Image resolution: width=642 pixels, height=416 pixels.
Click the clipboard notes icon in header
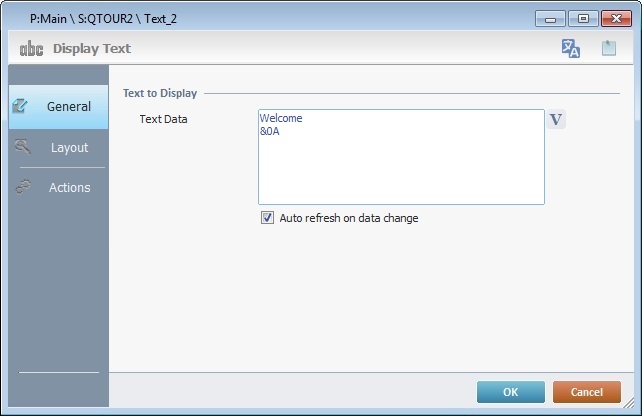tap(608, 48)
